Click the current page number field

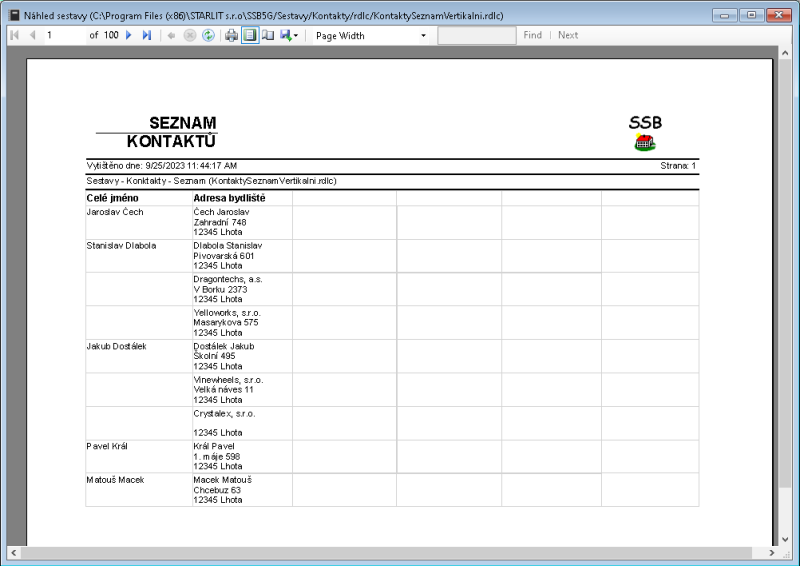point(64,35)
